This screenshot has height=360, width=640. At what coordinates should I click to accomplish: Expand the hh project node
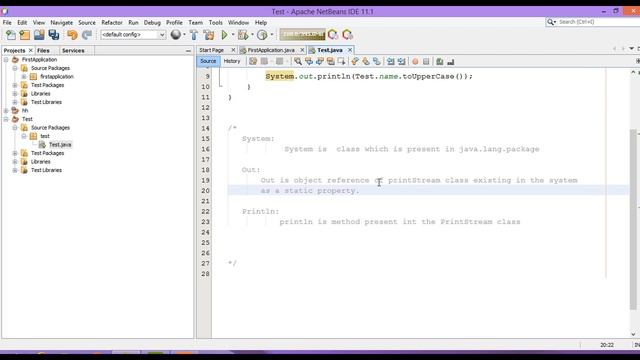tap(6, 111)
